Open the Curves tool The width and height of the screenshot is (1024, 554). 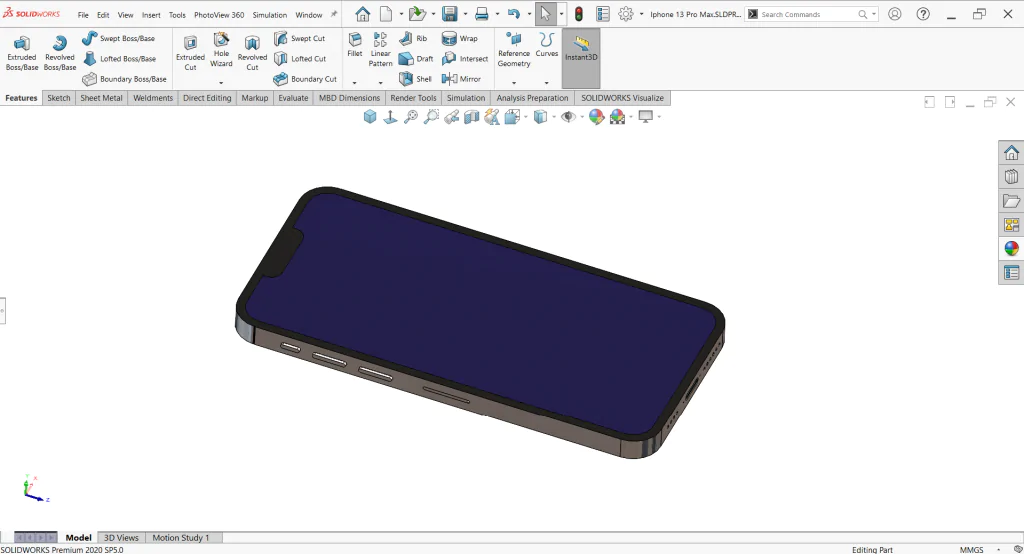coord(547,44)
